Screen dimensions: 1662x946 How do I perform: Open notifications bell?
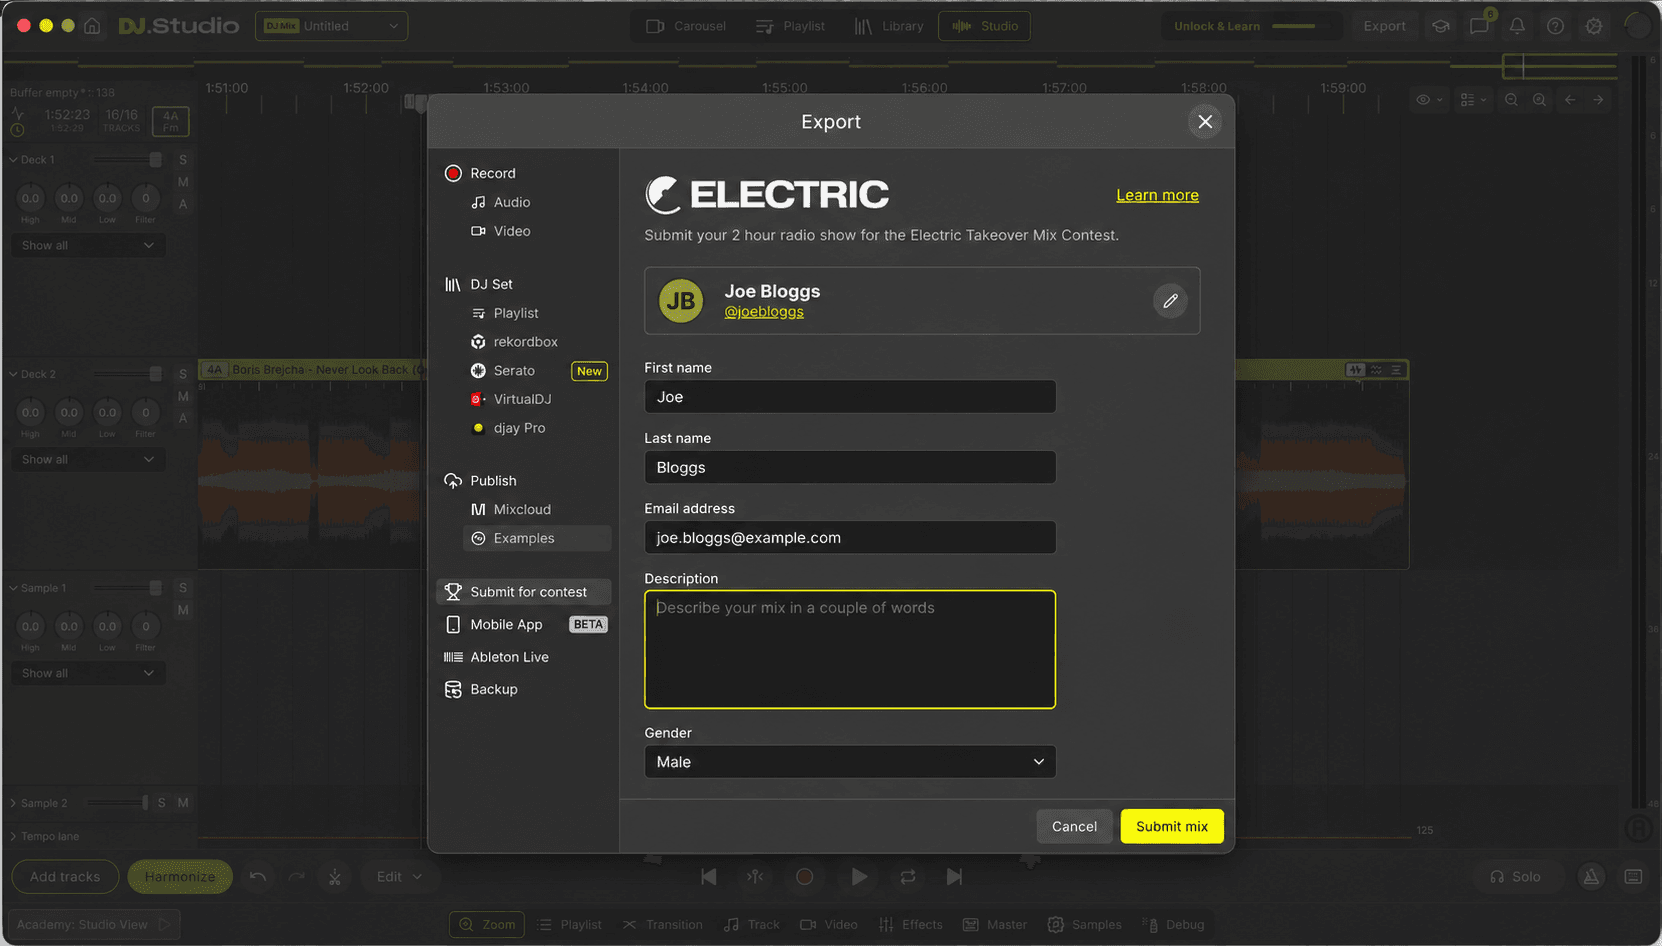[1517, 26]
